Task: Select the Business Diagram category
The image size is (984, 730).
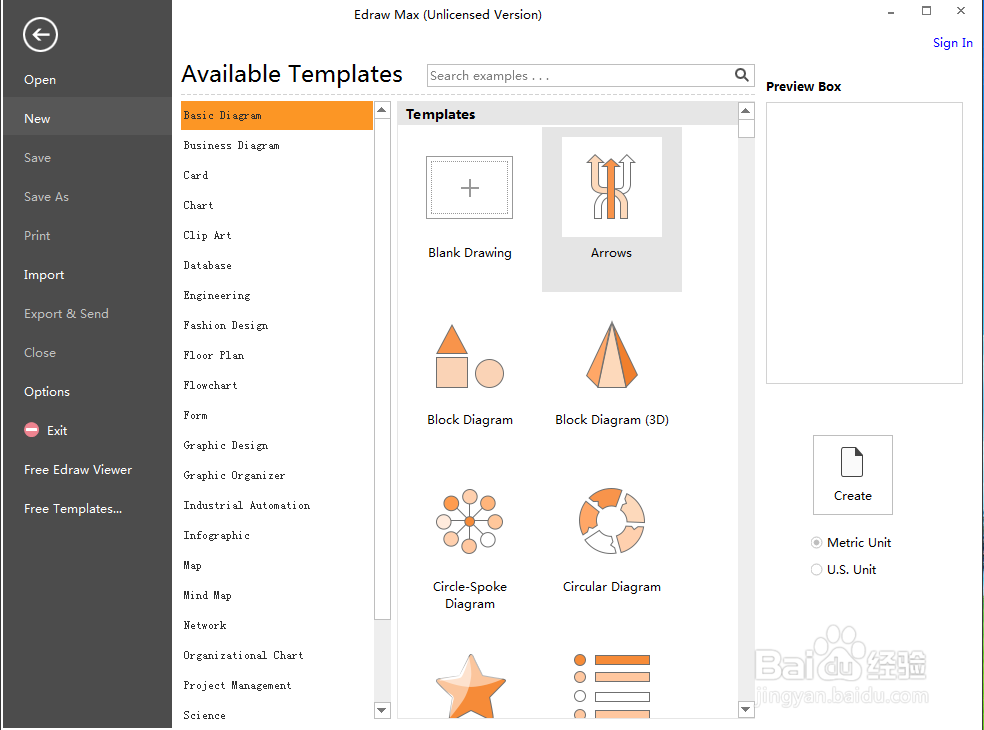Action: [x=232, y=146]
